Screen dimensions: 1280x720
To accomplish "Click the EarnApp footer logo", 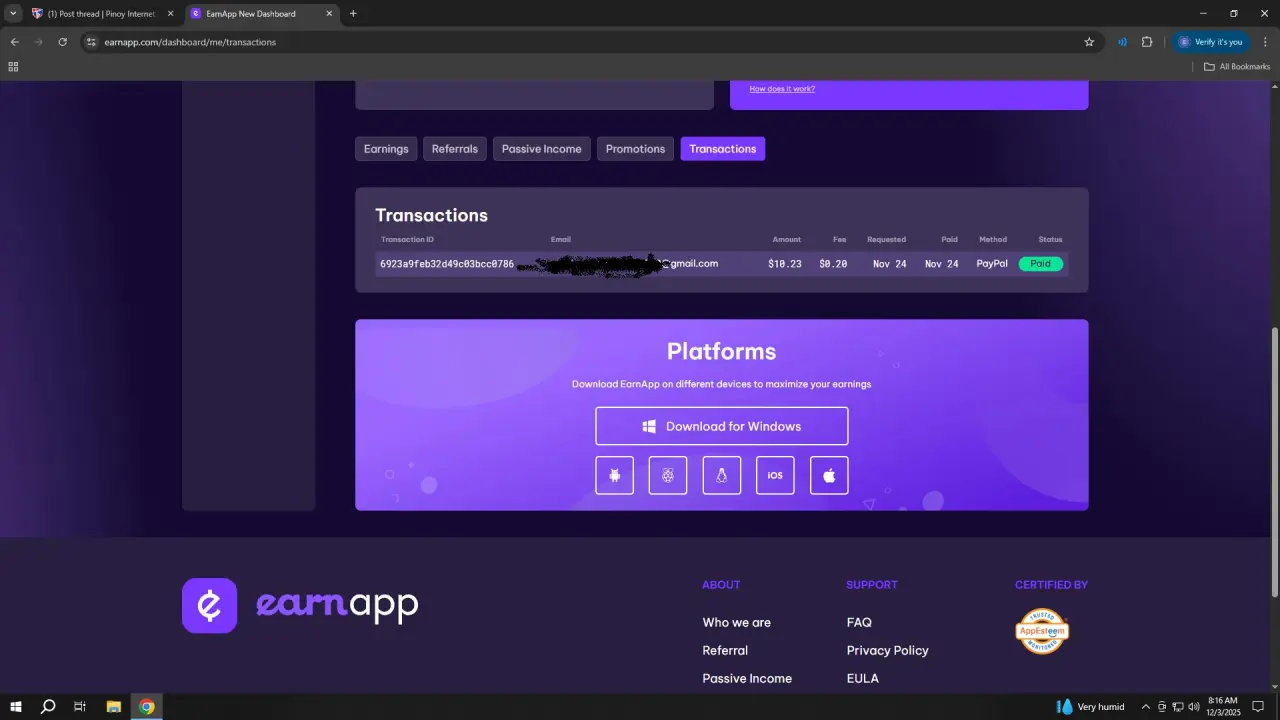I will tap(300, 605).
